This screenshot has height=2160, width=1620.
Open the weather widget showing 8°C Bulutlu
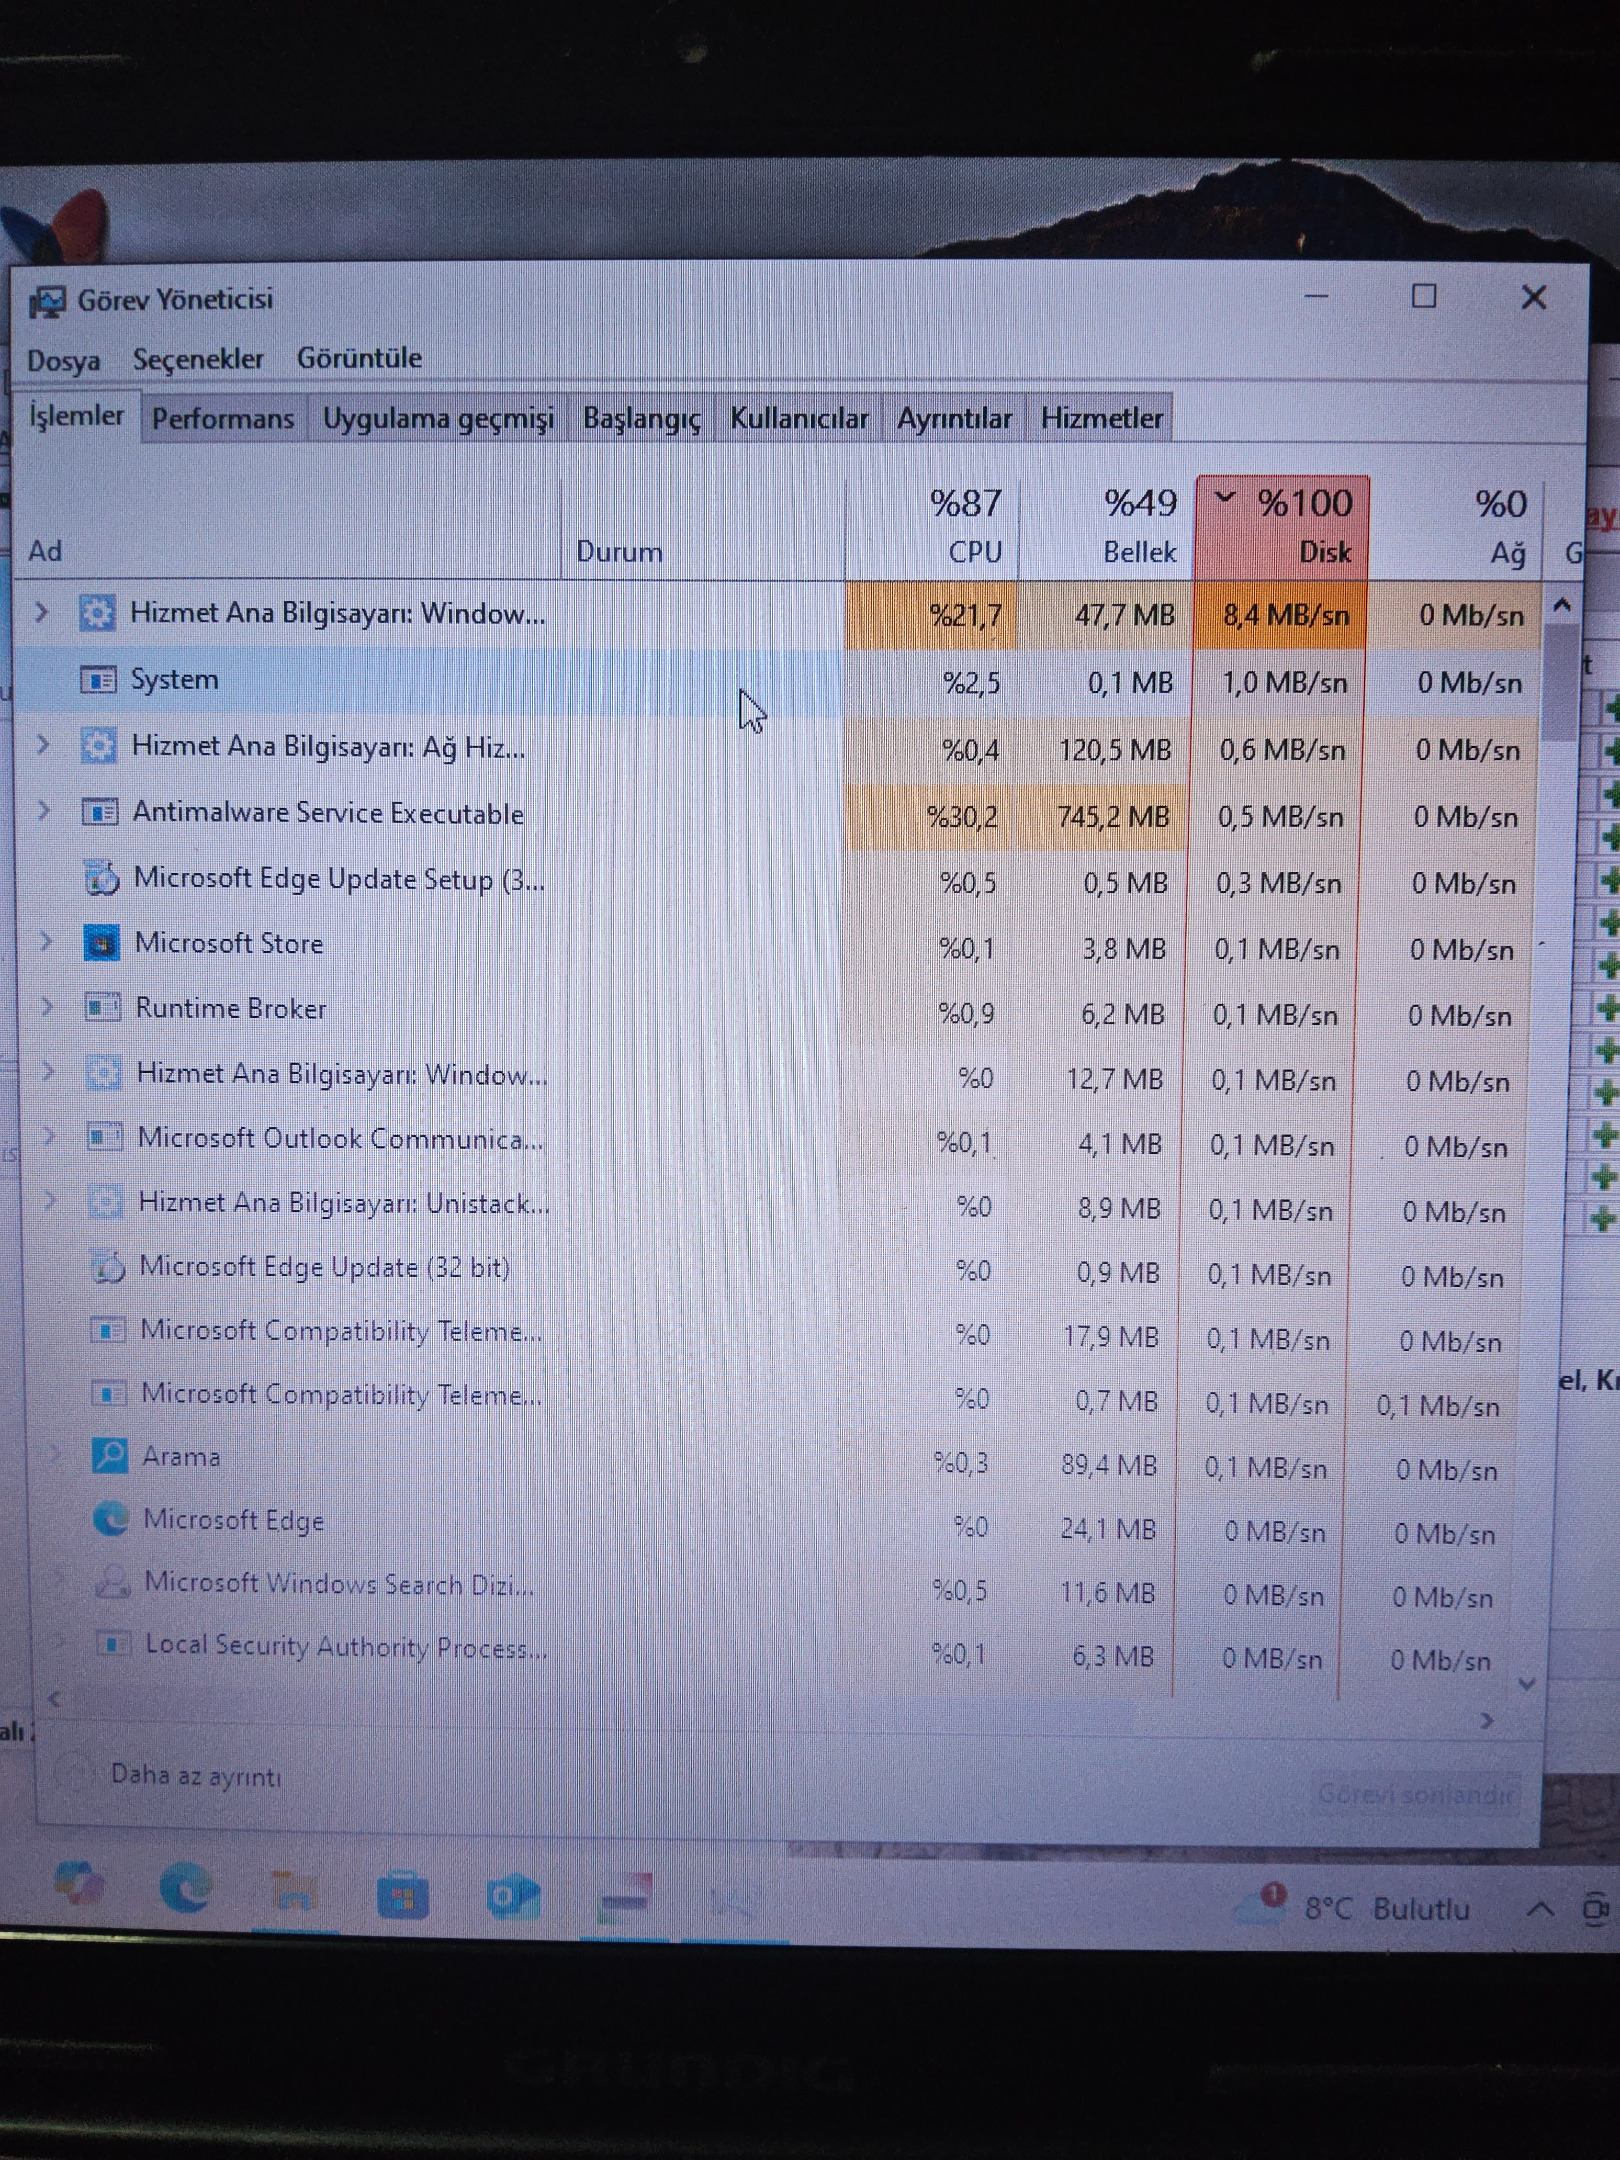pos(1353,1906)
